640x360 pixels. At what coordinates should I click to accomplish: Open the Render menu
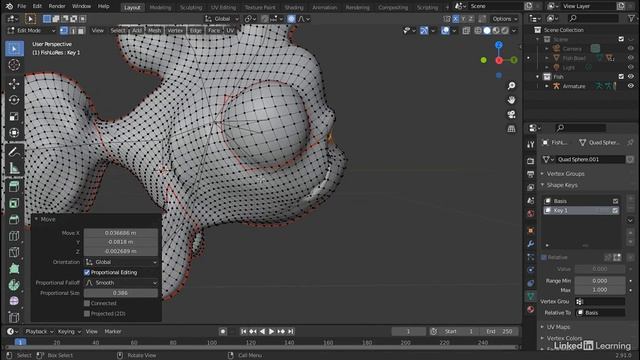tap(57, 6)
